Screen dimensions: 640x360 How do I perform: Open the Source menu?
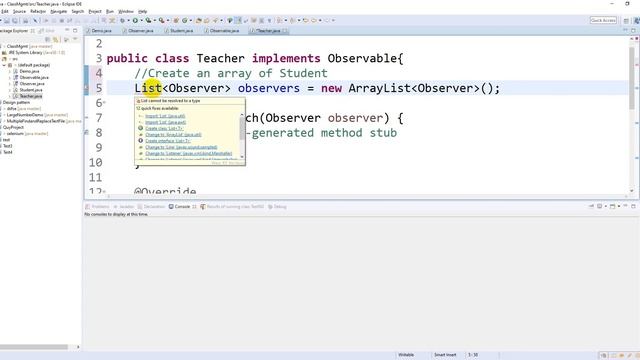pyautogui.click(x=19, y=11)
